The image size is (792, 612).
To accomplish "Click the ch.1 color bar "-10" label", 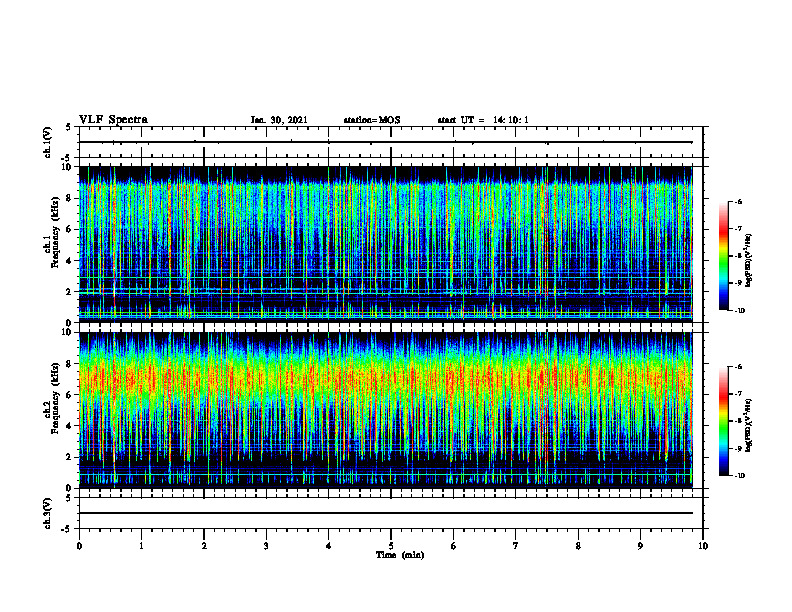I will pyautogui.click(x=739, y=311).
